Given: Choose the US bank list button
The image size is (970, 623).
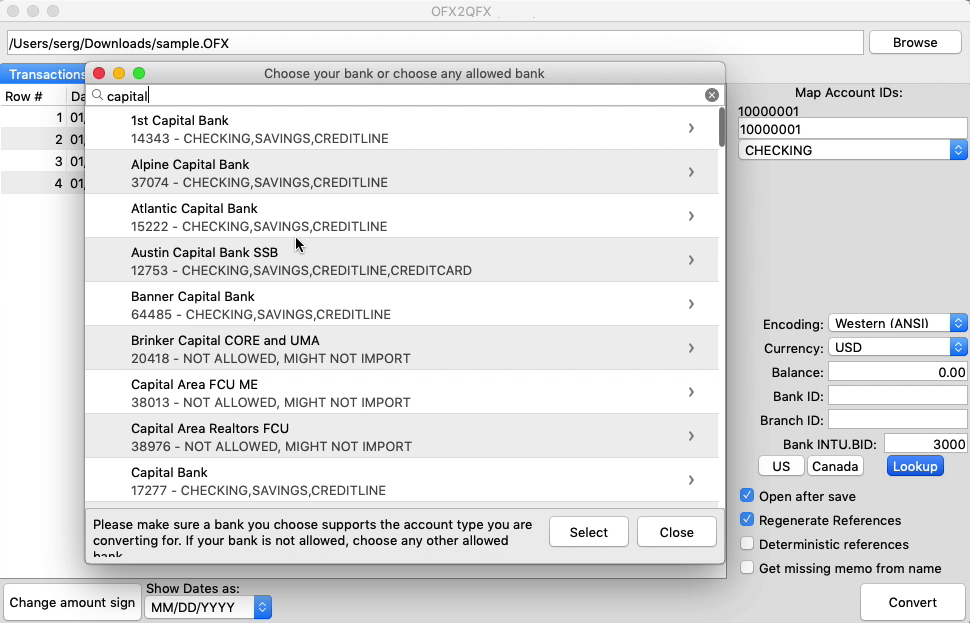Looking at the screenshot, I should pyautogui.click(x=781, y=466).
